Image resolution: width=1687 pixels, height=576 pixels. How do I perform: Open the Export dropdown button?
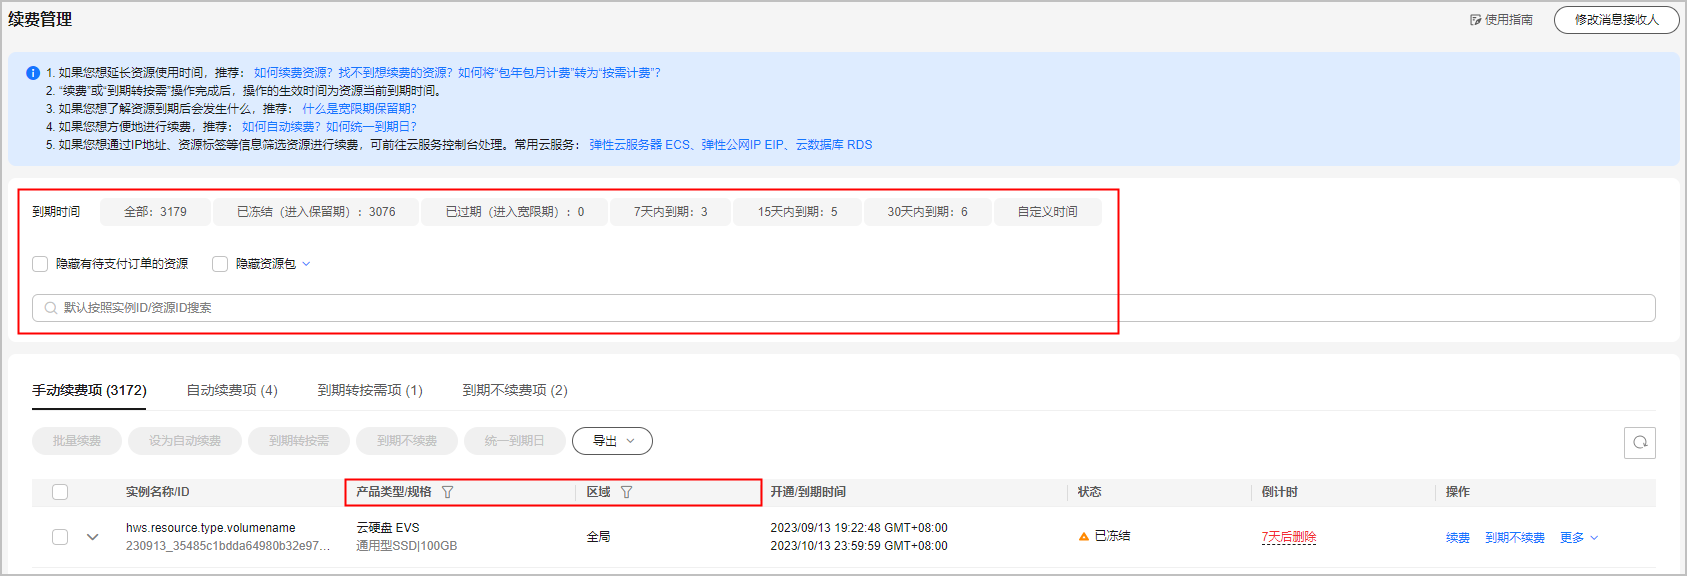coord(612,441)
